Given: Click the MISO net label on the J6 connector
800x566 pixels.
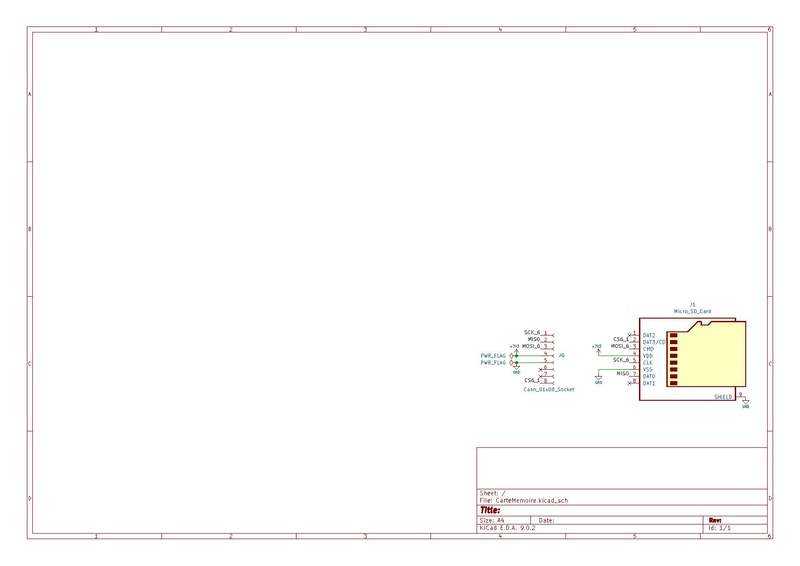Looking at the screenshot, I should [x=534, y=339].
